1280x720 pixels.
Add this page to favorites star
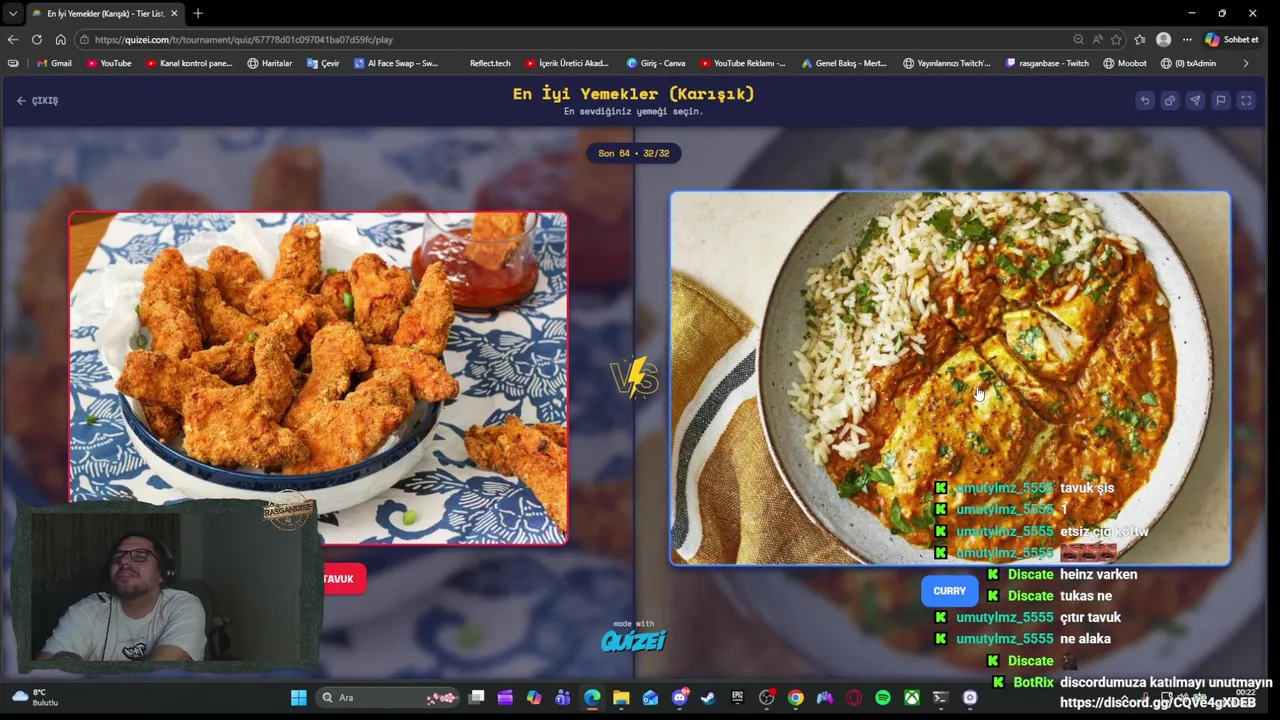[x=1115, y=39]
